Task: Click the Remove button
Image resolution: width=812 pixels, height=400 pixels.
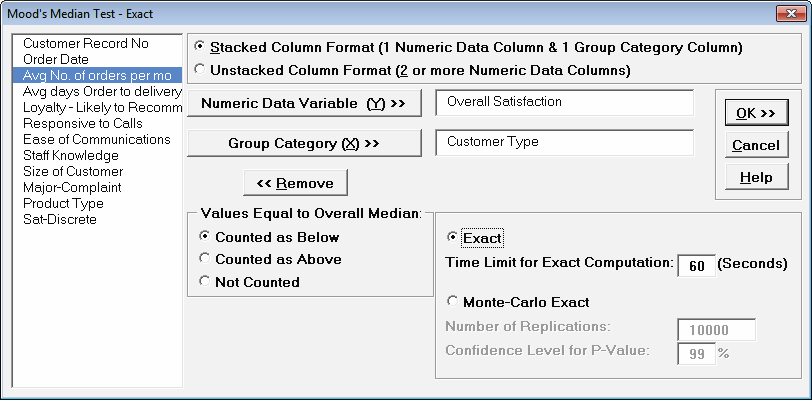Action: tap(295, 183)
